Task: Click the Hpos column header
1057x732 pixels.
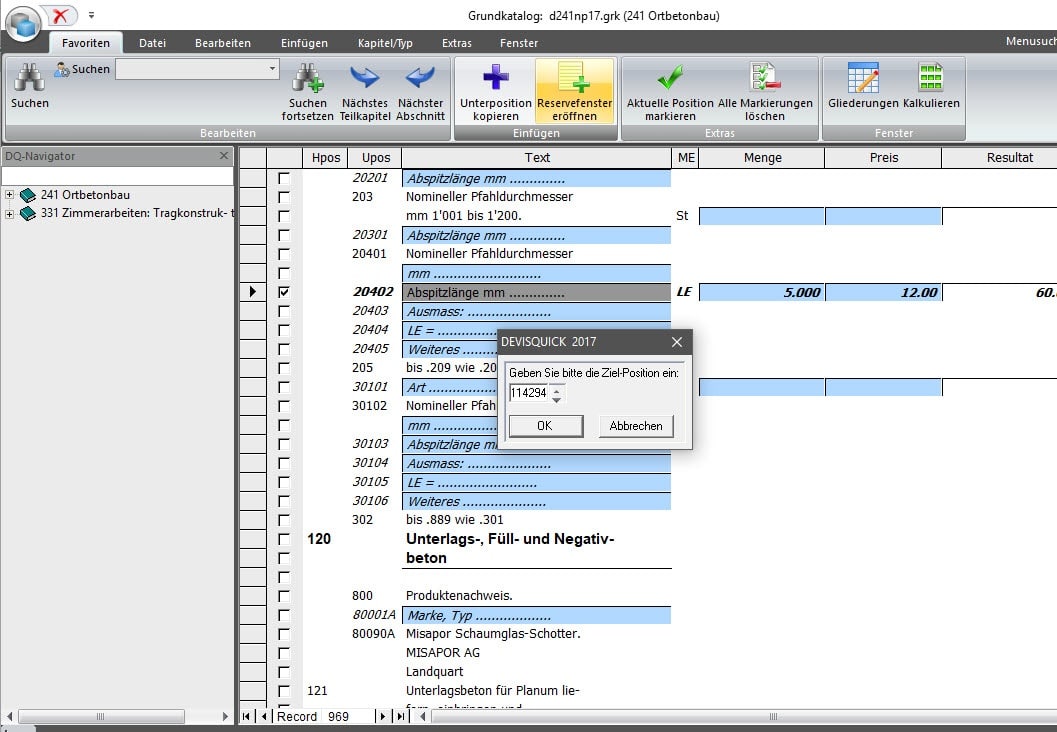Action: 326,158
